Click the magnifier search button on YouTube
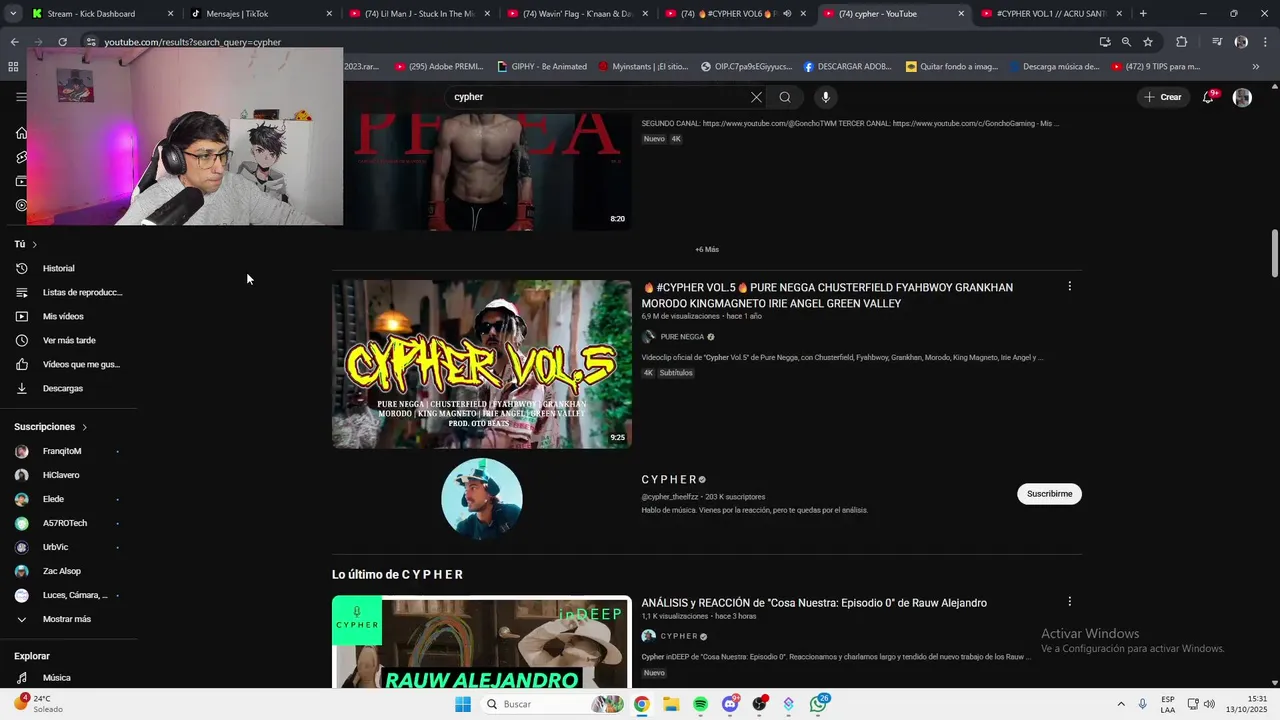 click(x=785, y=97)
